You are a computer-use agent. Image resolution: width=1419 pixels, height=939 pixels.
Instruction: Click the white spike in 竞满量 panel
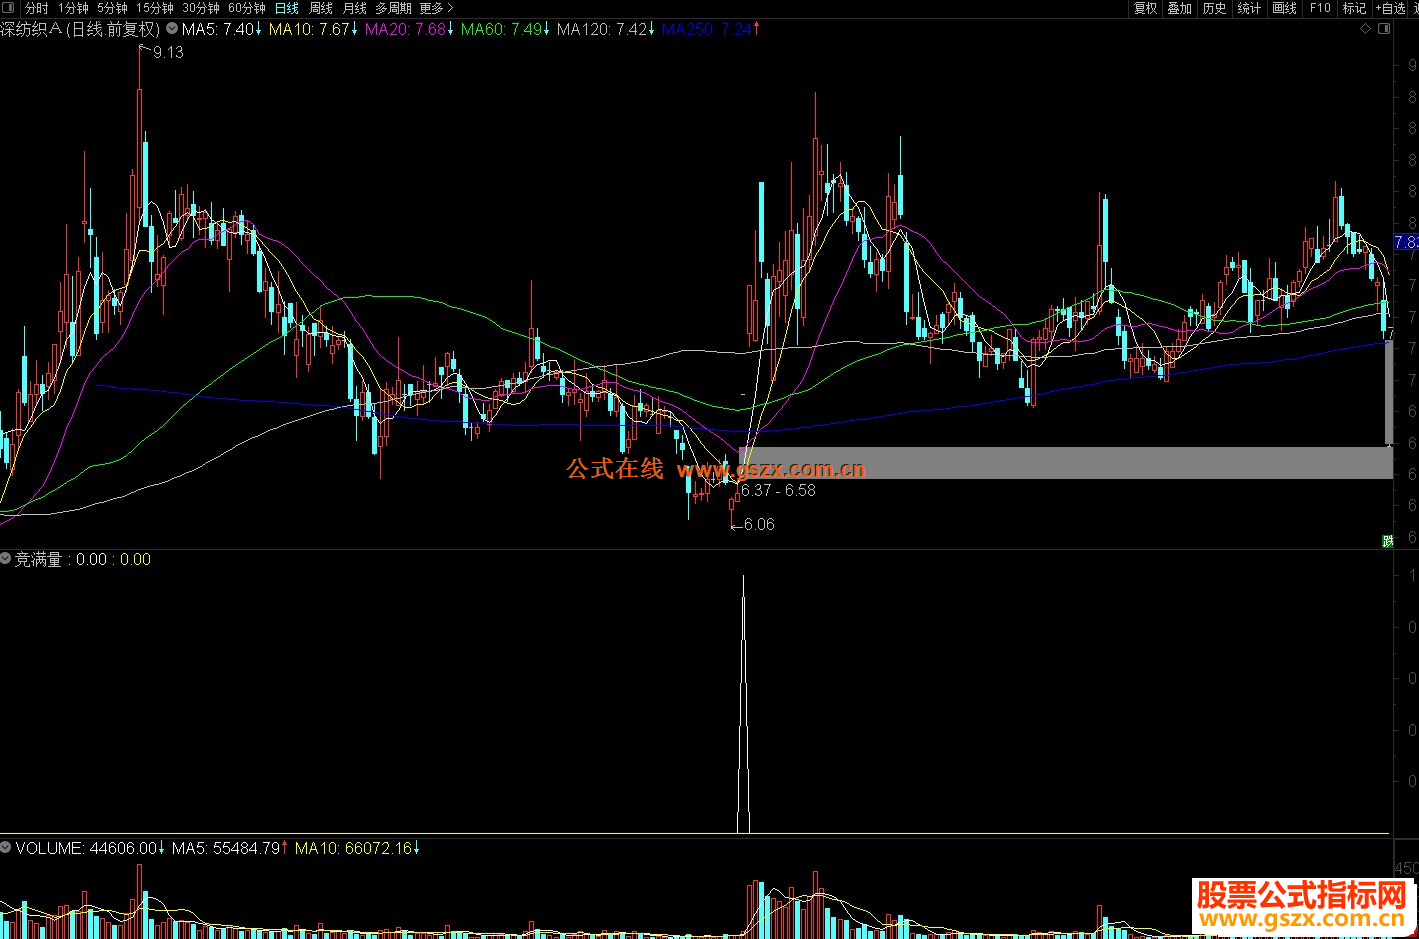coord(743,703)
